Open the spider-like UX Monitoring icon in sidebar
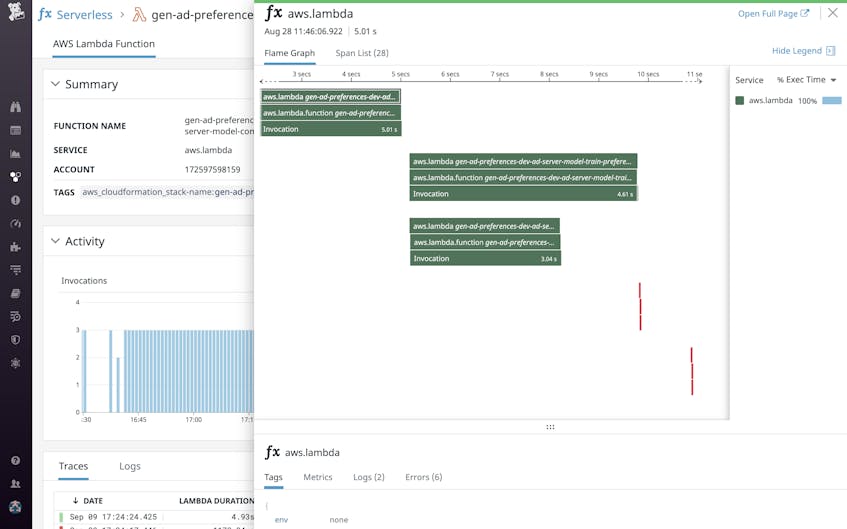Image resolution: width=847 pixels, height=529 pixels. pos(15,363)
